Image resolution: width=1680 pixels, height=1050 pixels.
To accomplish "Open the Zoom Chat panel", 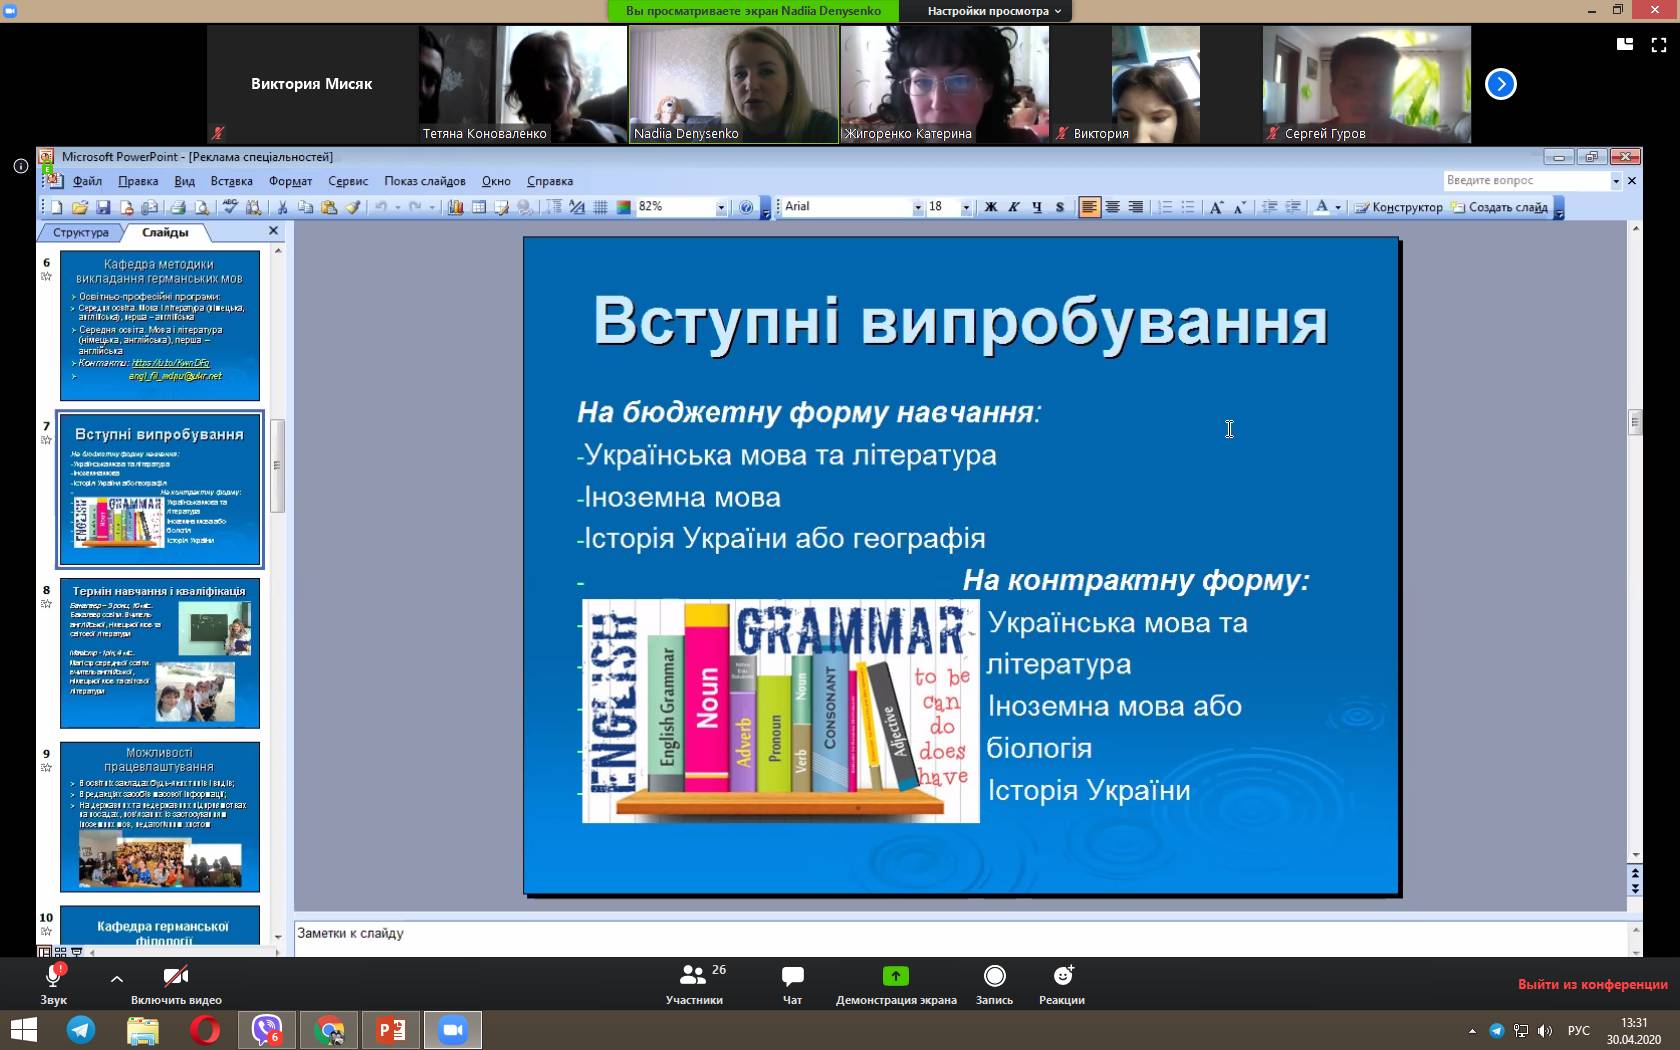I will coord(792,984).
